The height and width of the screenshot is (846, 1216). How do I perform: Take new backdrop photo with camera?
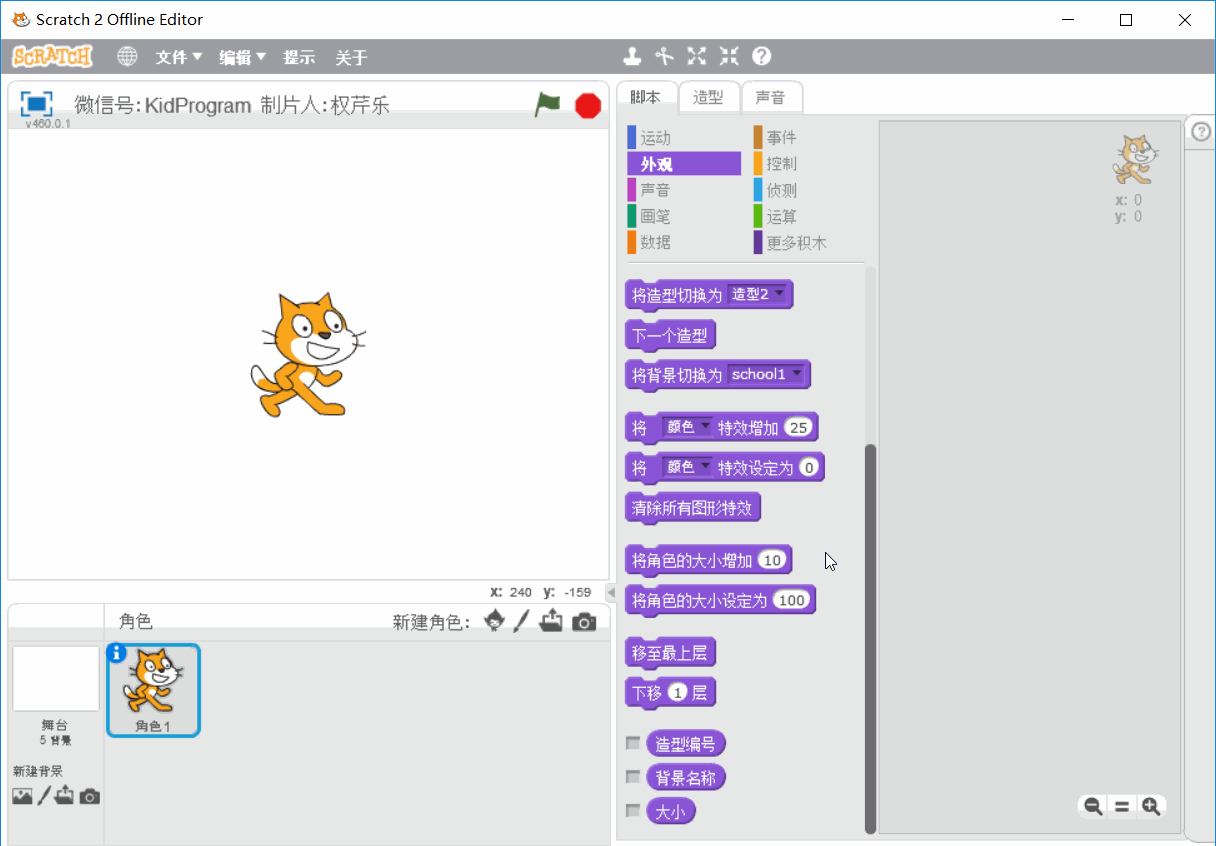(x=90, y=797)
